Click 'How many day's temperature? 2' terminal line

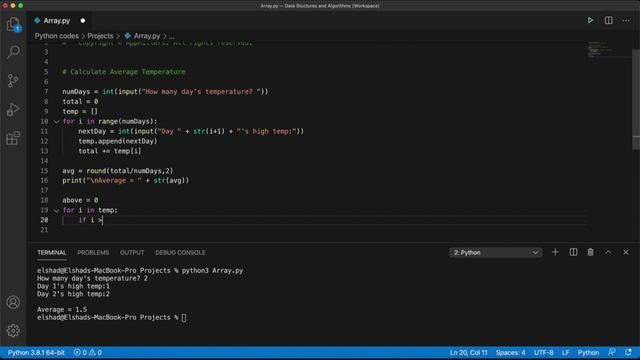[92, 278]
